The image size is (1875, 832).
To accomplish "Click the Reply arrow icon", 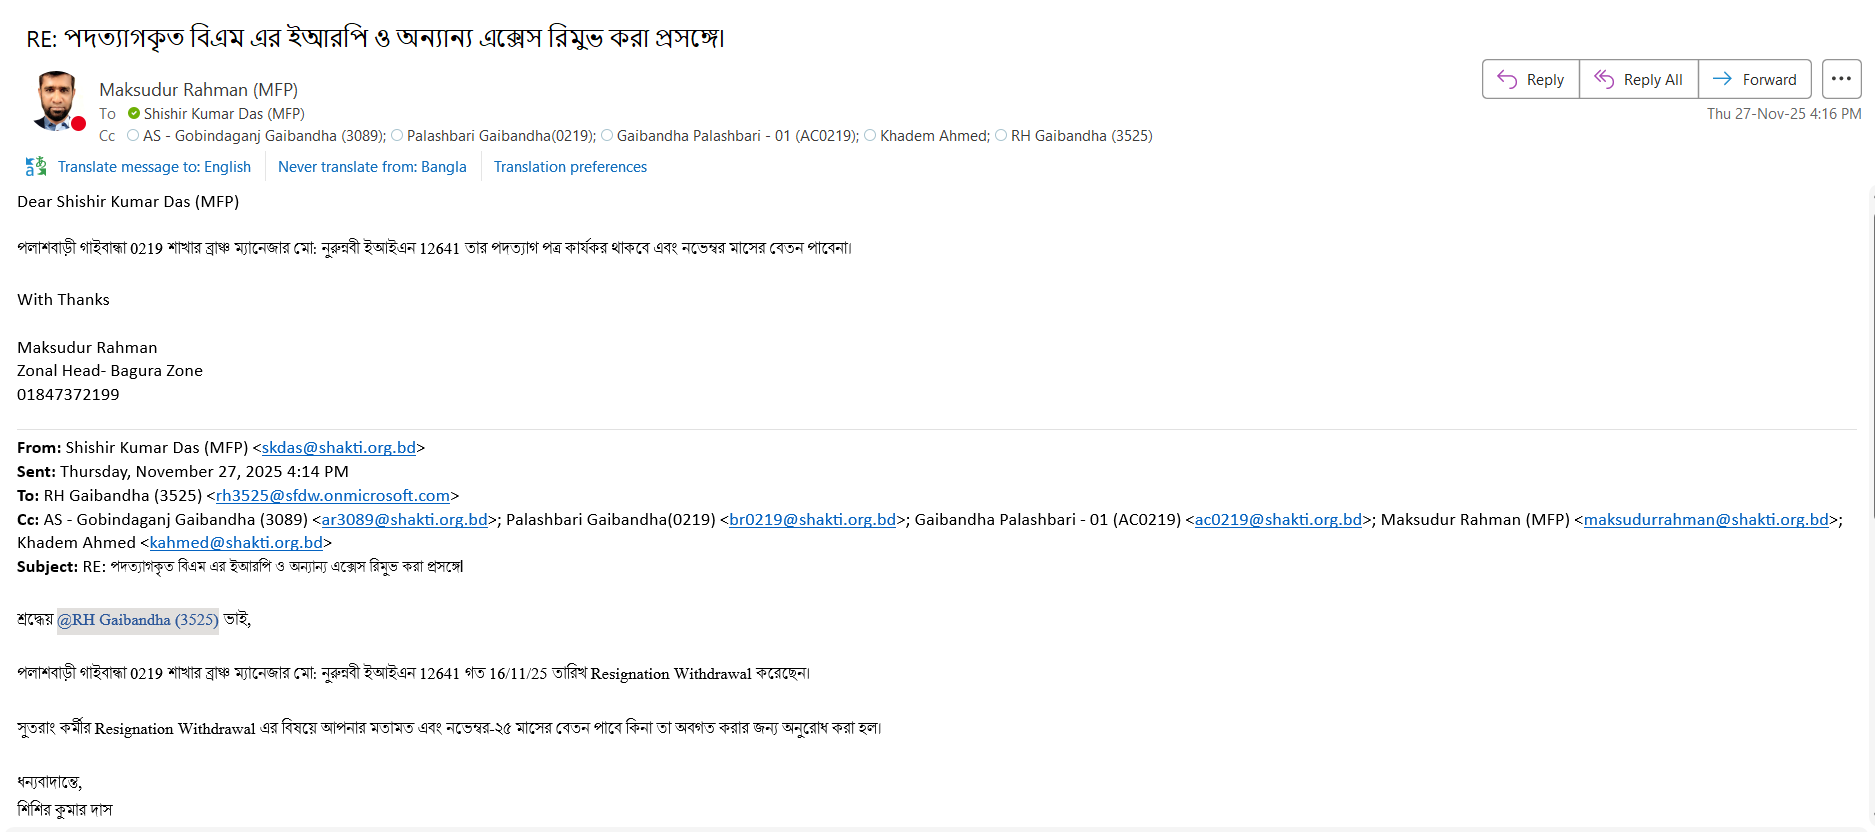I will 1507,79.
